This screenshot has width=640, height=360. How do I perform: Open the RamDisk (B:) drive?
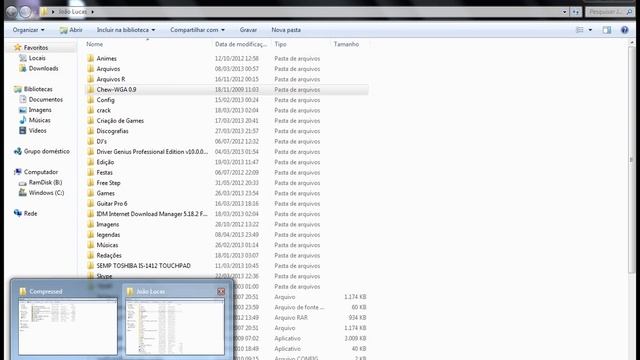tap(45, 182)
